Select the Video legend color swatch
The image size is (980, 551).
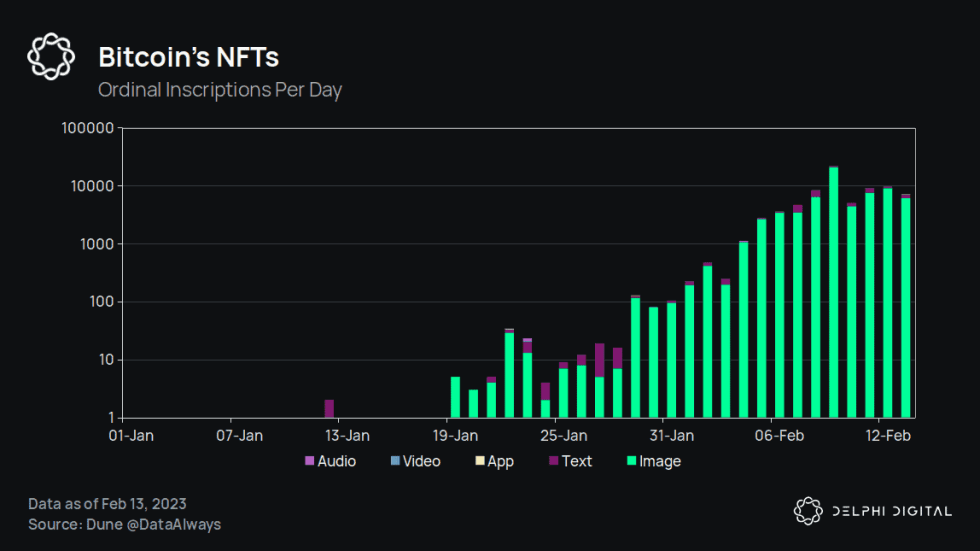tap(394, 461)
